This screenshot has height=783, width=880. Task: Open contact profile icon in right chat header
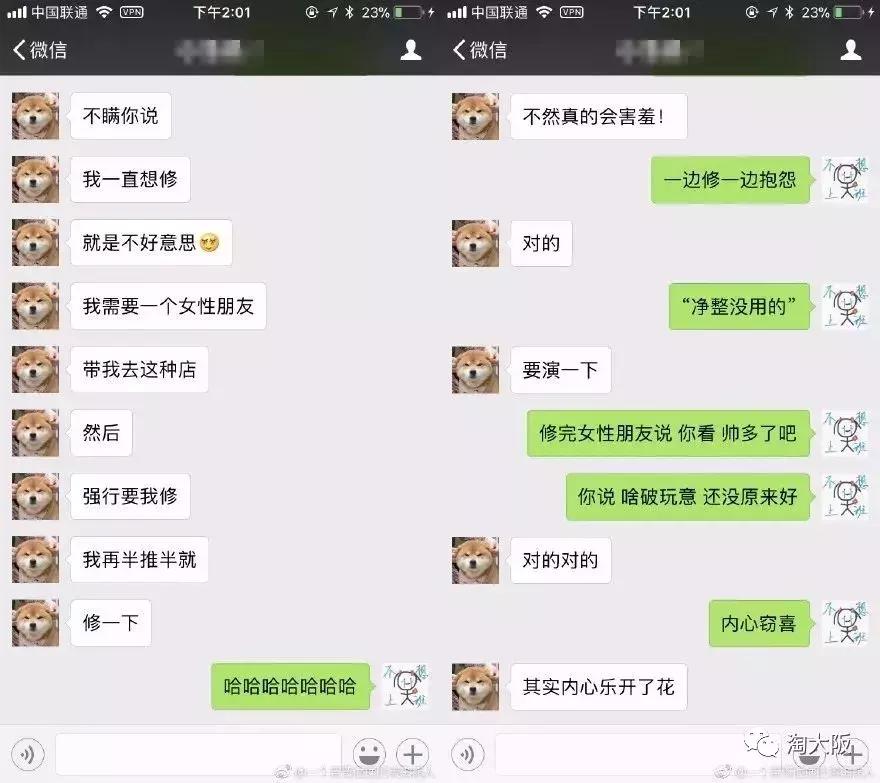pos(851,50)
